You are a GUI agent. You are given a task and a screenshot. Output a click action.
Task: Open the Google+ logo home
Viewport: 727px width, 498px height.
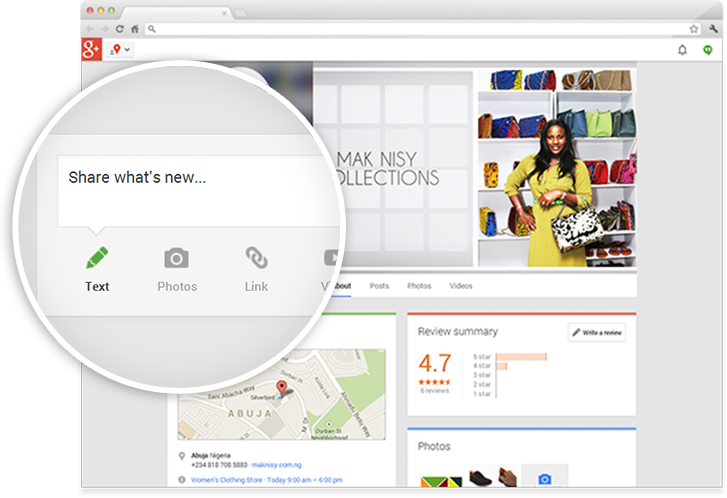(x=92, y=49)
